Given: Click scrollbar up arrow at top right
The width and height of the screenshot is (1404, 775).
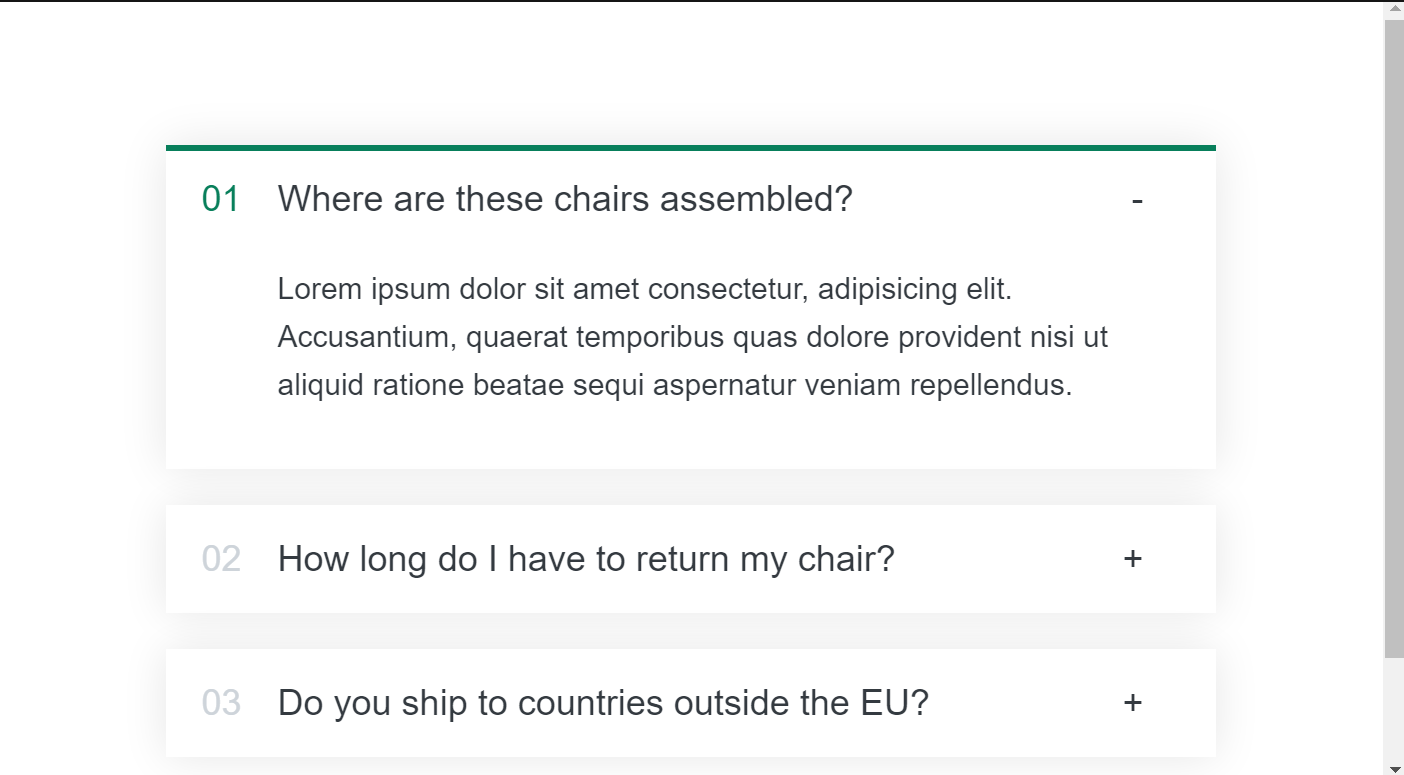Looking at the screenshot, I should point(1393,9).
